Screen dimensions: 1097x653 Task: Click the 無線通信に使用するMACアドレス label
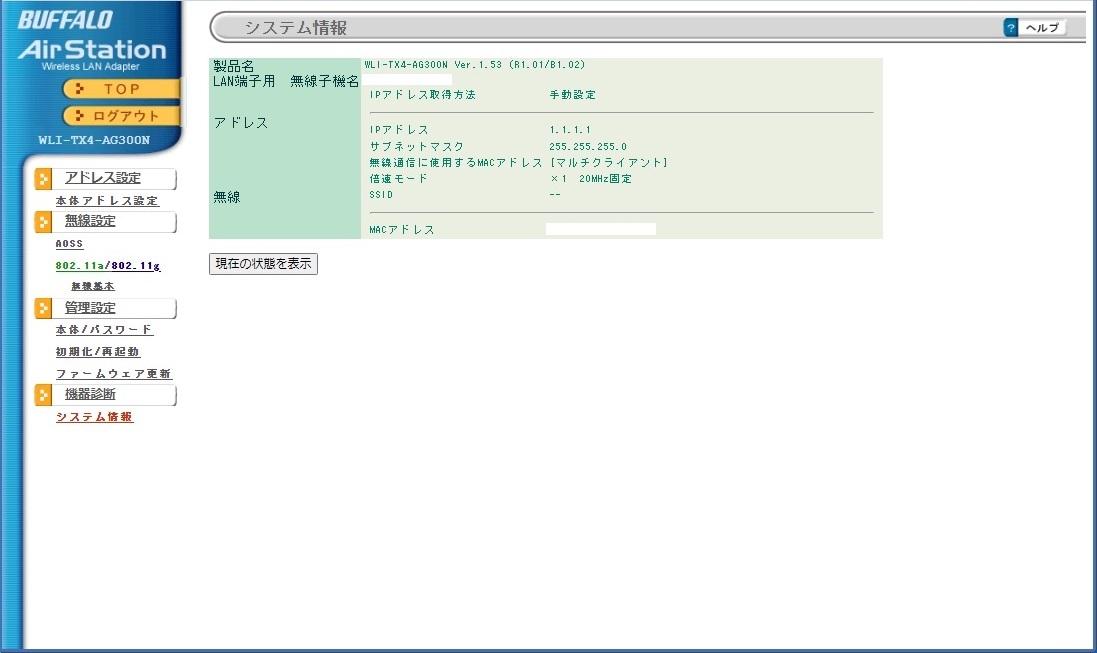(x=456, y=162)
